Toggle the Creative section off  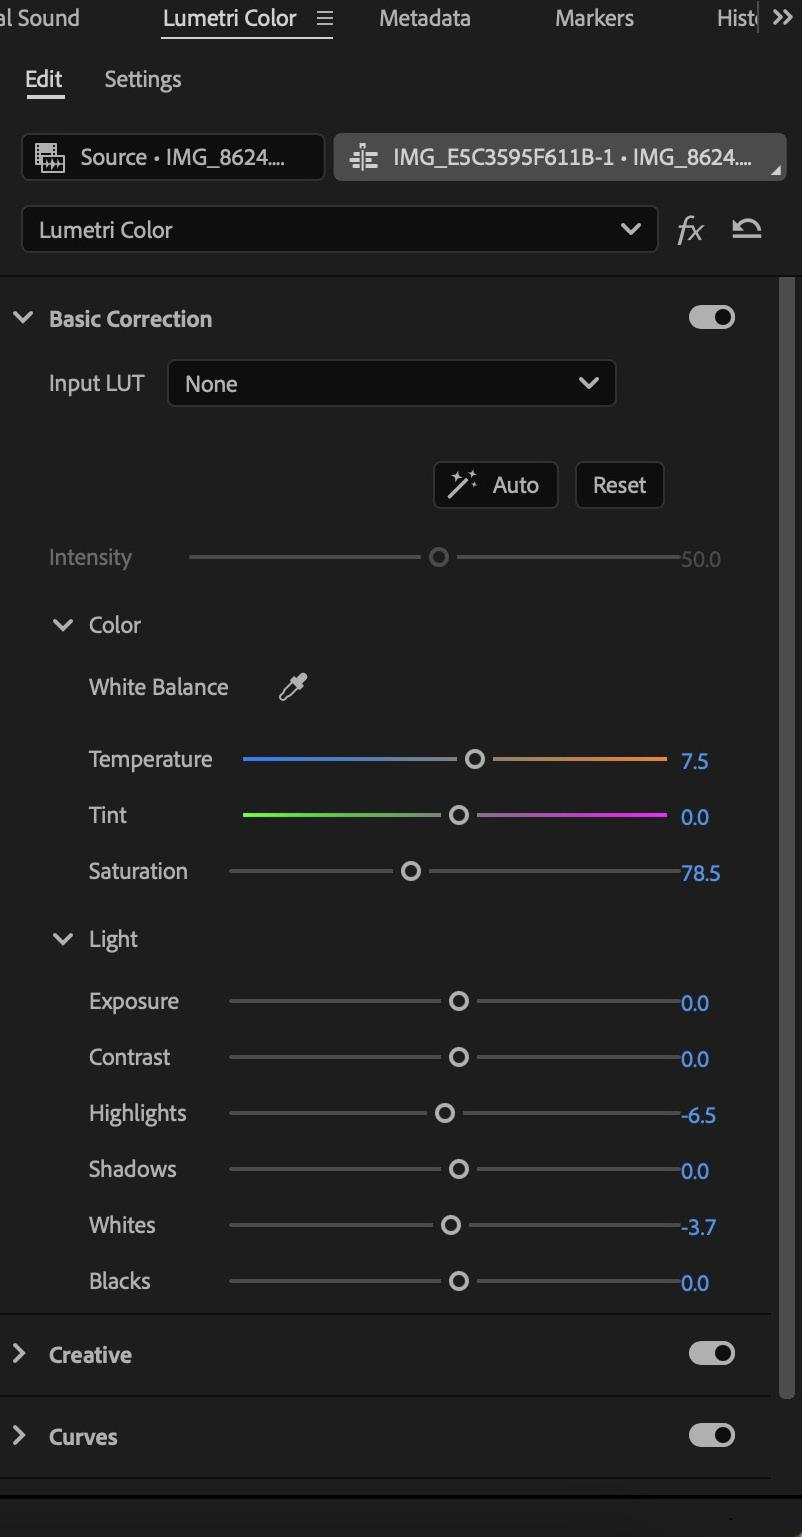pyautogui.click(x=712, y=1354)
